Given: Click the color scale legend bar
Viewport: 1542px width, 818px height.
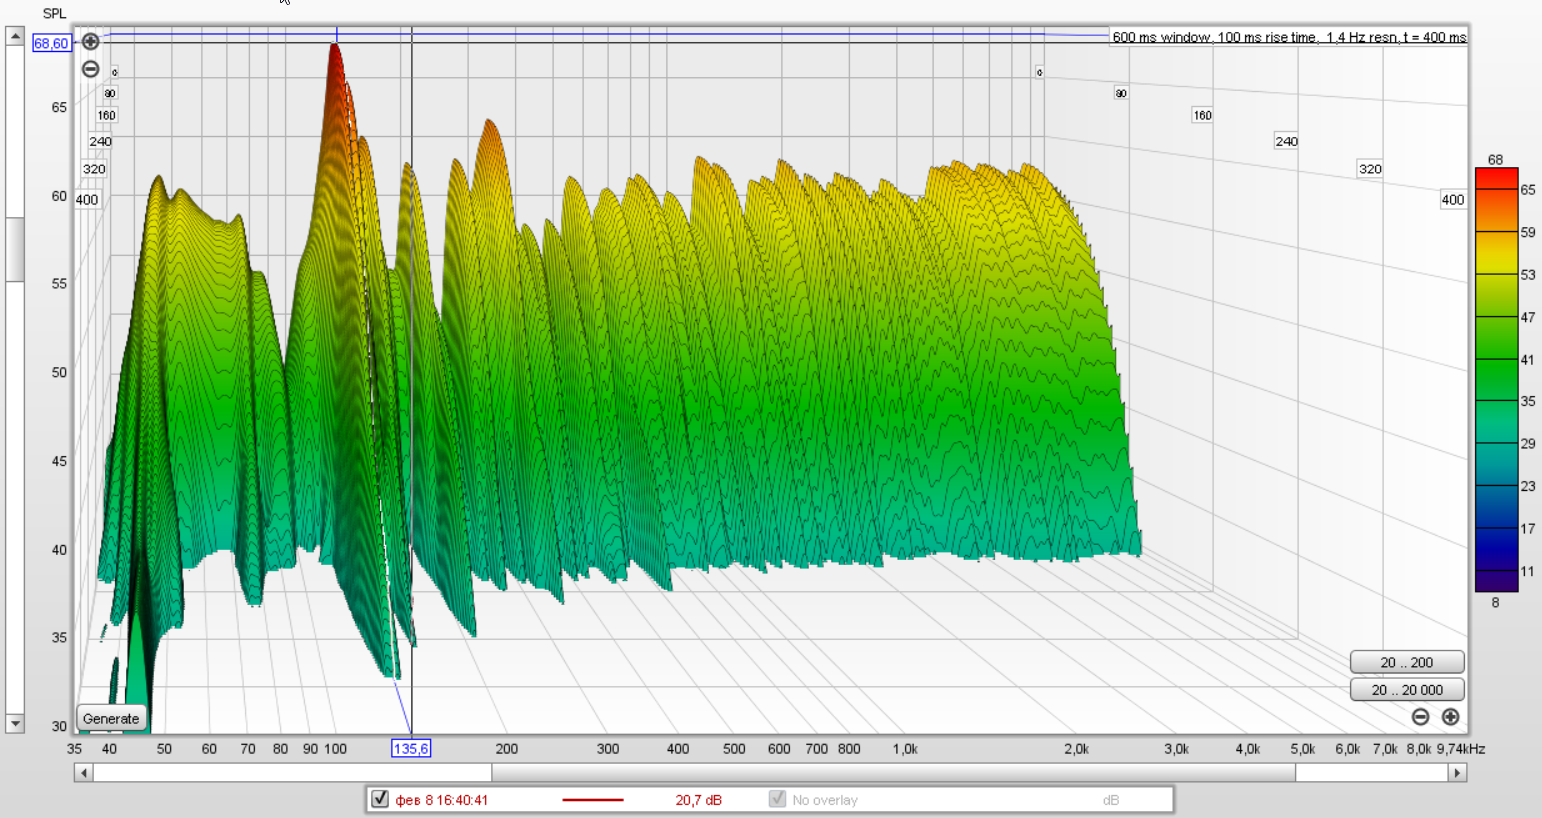Looking at the screenshot, I should [x=1496, y=380].
